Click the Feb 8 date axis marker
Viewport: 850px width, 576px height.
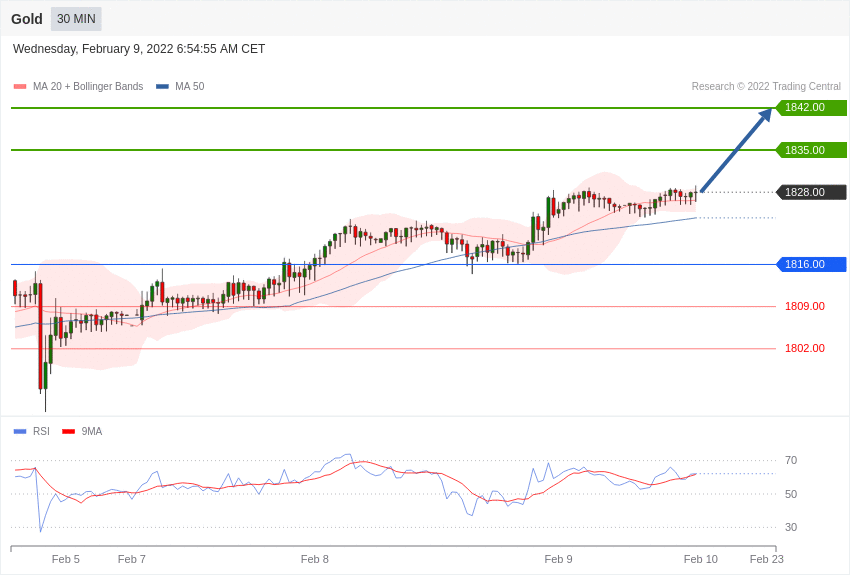314,559
